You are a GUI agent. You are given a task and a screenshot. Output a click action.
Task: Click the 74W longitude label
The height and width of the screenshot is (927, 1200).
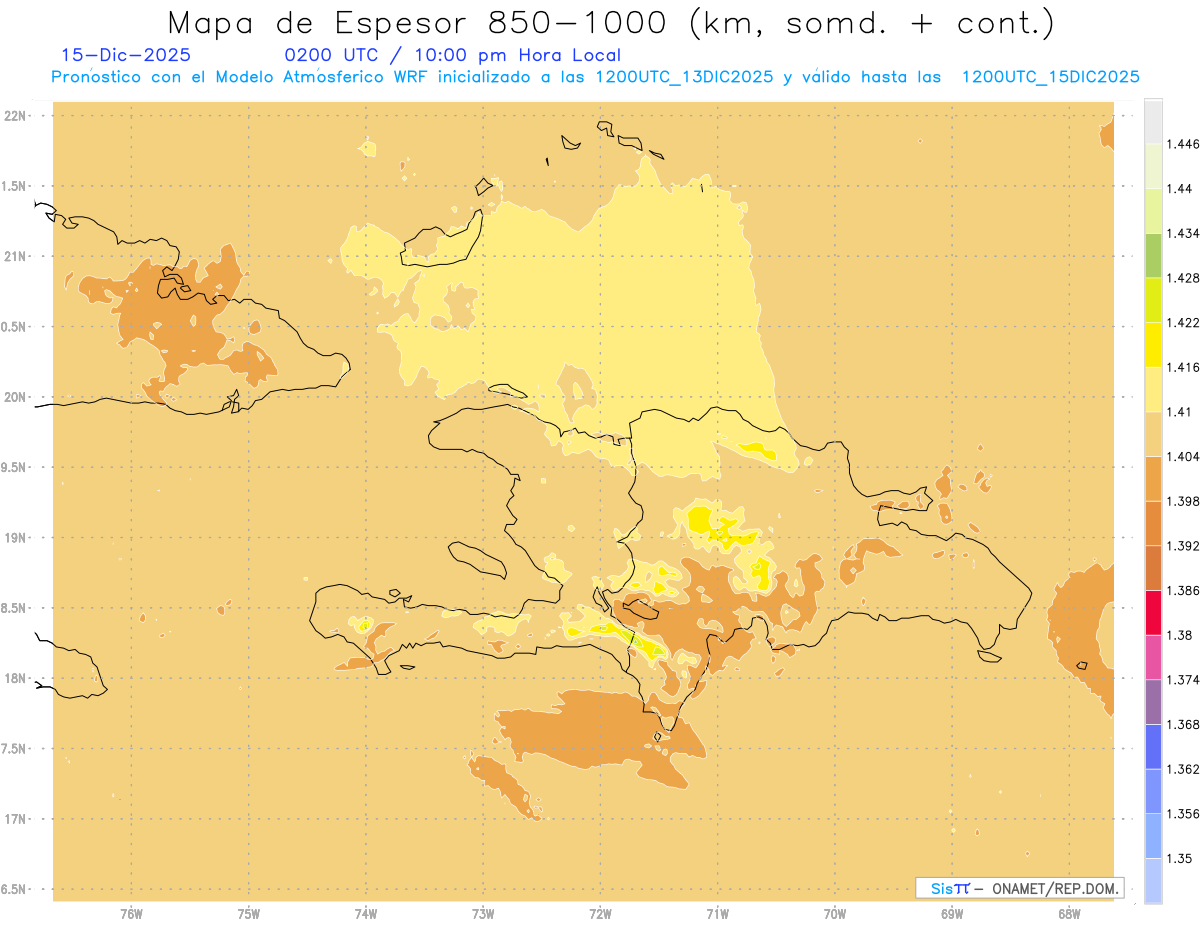366,913
